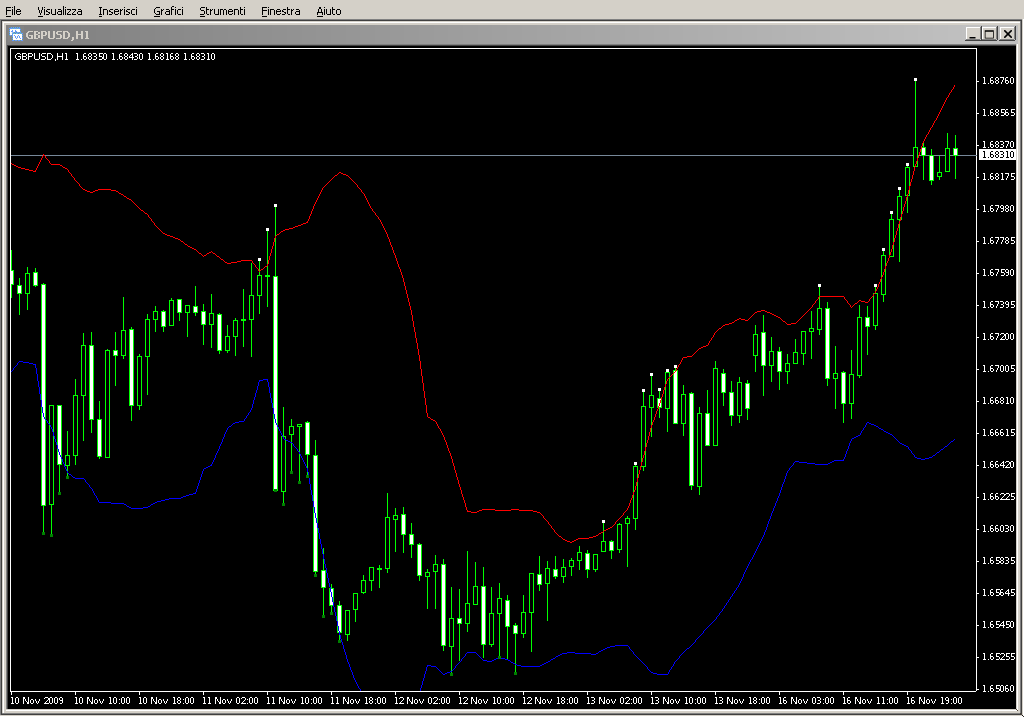The image size is (1024, 717).
Task: Click the GBPUSD,H1 chart title bar text
Action: pyautogui.click(x=57, y=35)
